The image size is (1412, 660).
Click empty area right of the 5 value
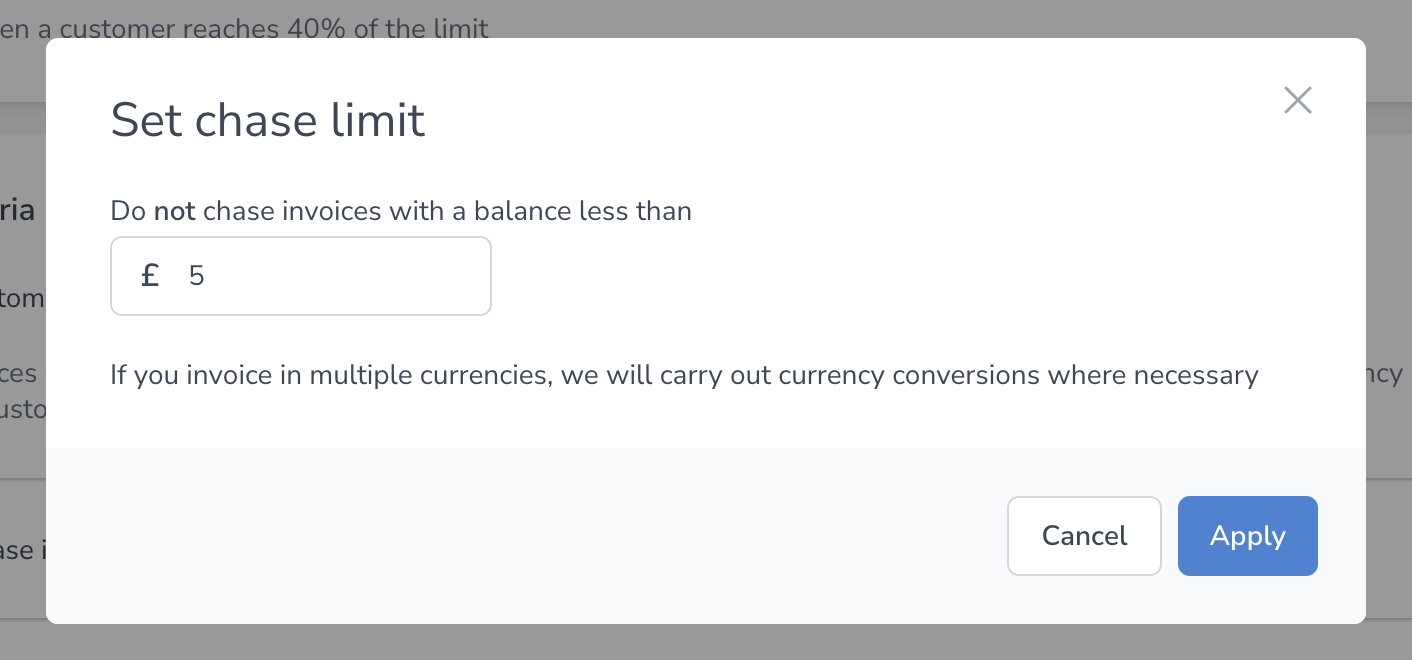pos(350,276)
